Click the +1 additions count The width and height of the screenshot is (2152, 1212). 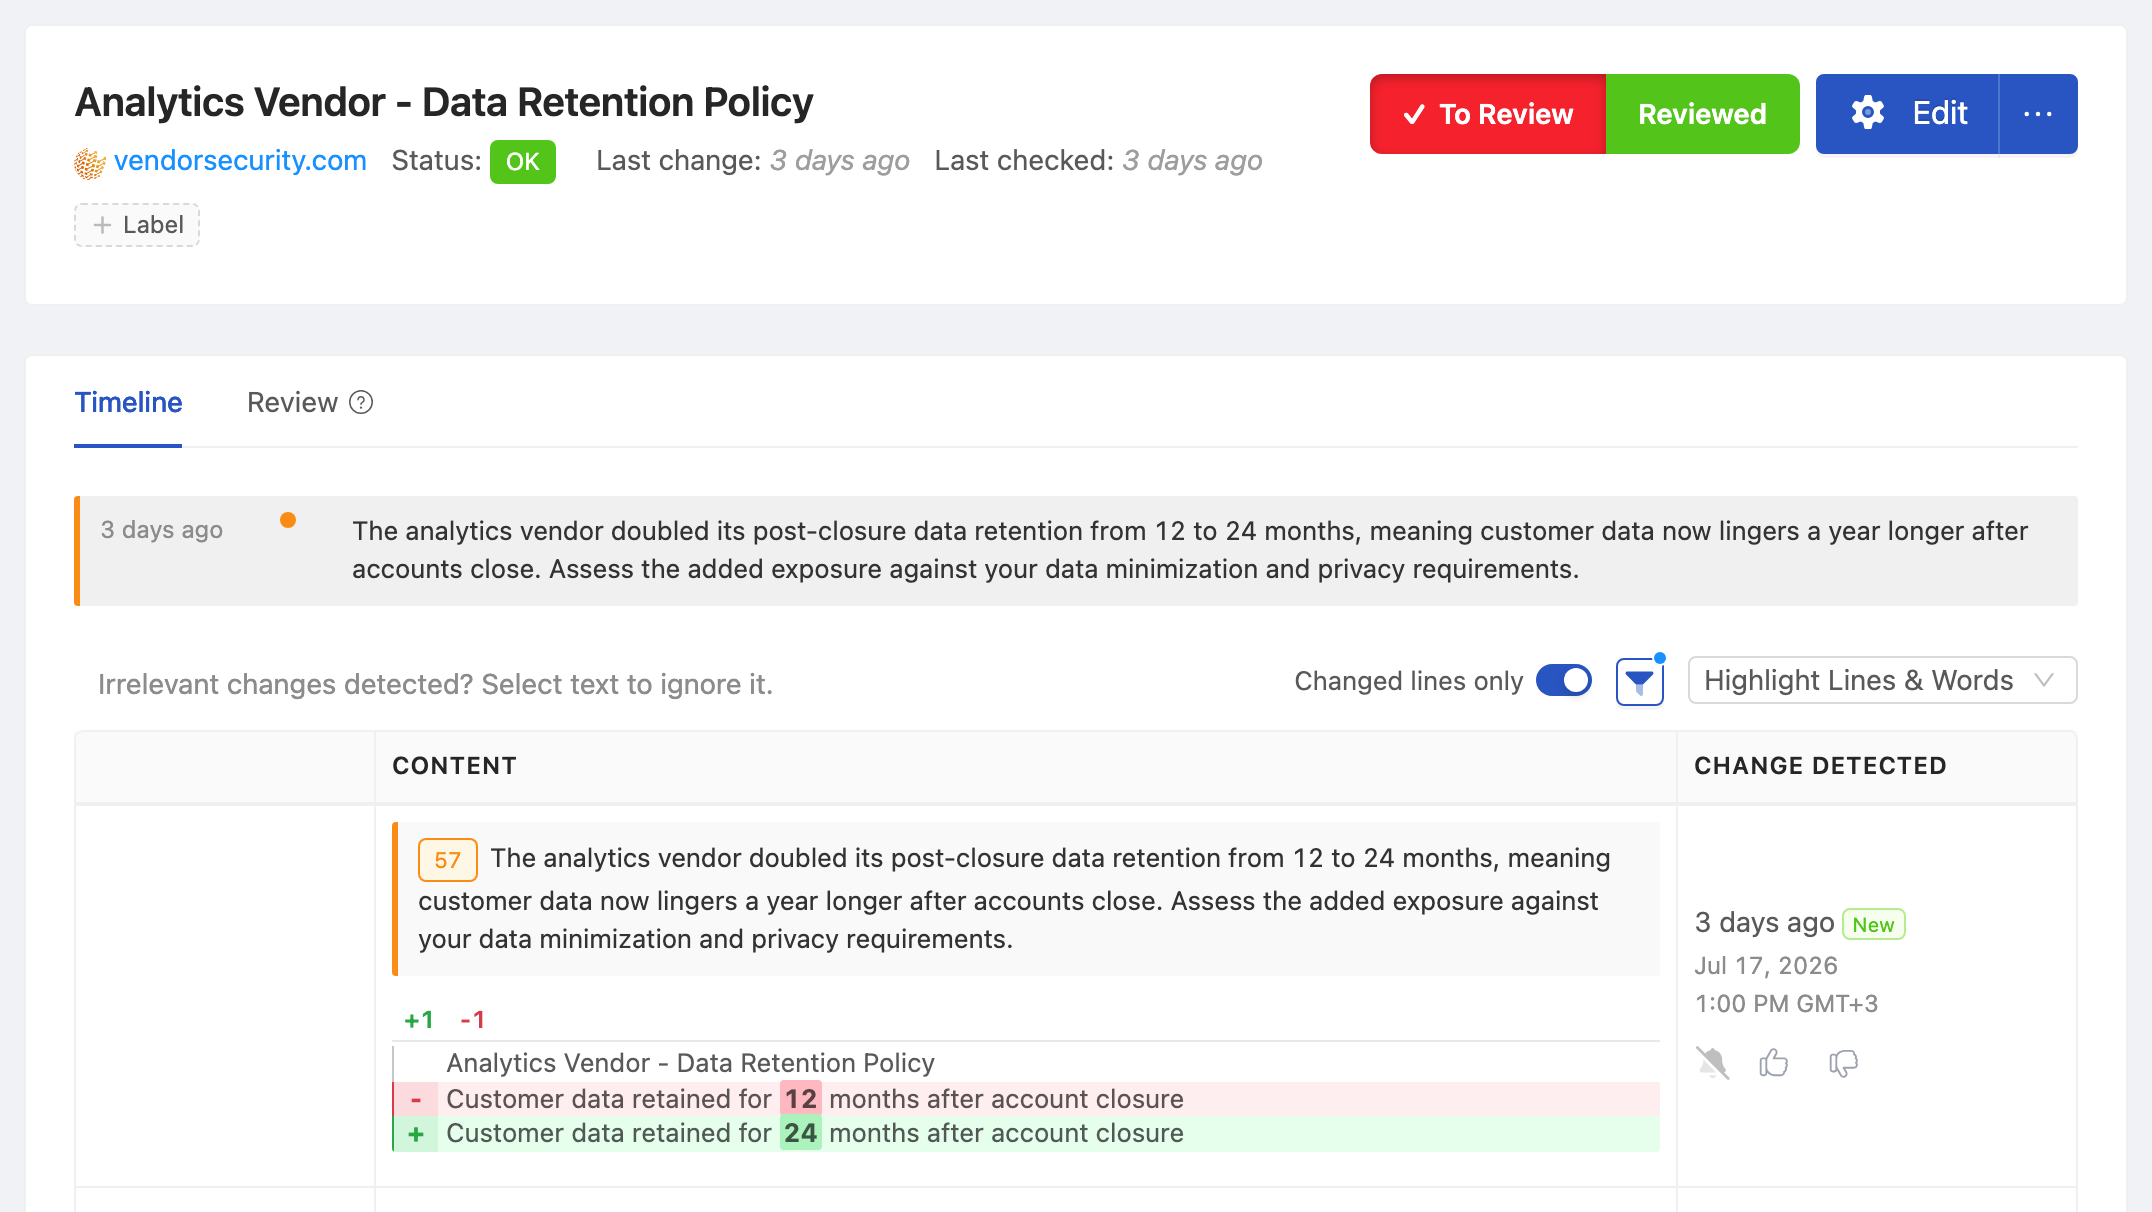pos(419,1020)
